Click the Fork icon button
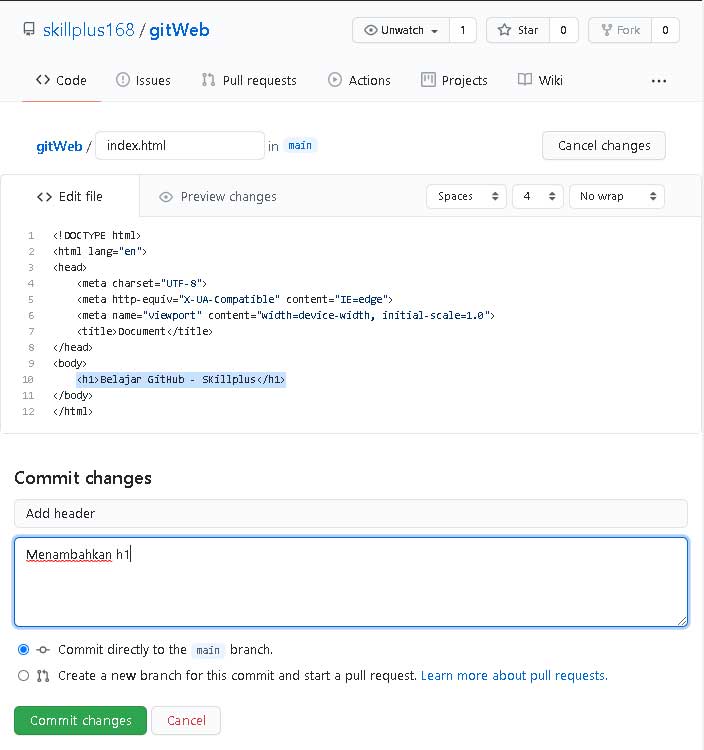Image resolution: width=704 pixels, height=750 pixels. (604, 30)
